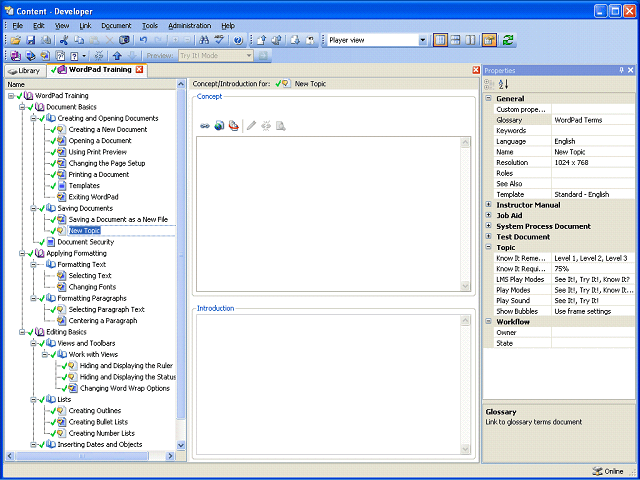Click the Open folder toolbar icon
The width and height of the screenshot is (640, 480).
point(15,40)
